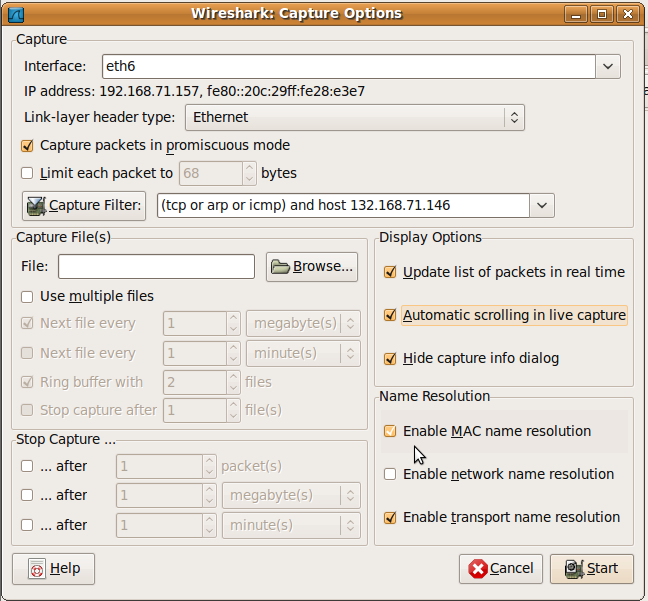648x601 pixels.
Task: Open the Browse file dialog
Action: (x=312, y=267)
